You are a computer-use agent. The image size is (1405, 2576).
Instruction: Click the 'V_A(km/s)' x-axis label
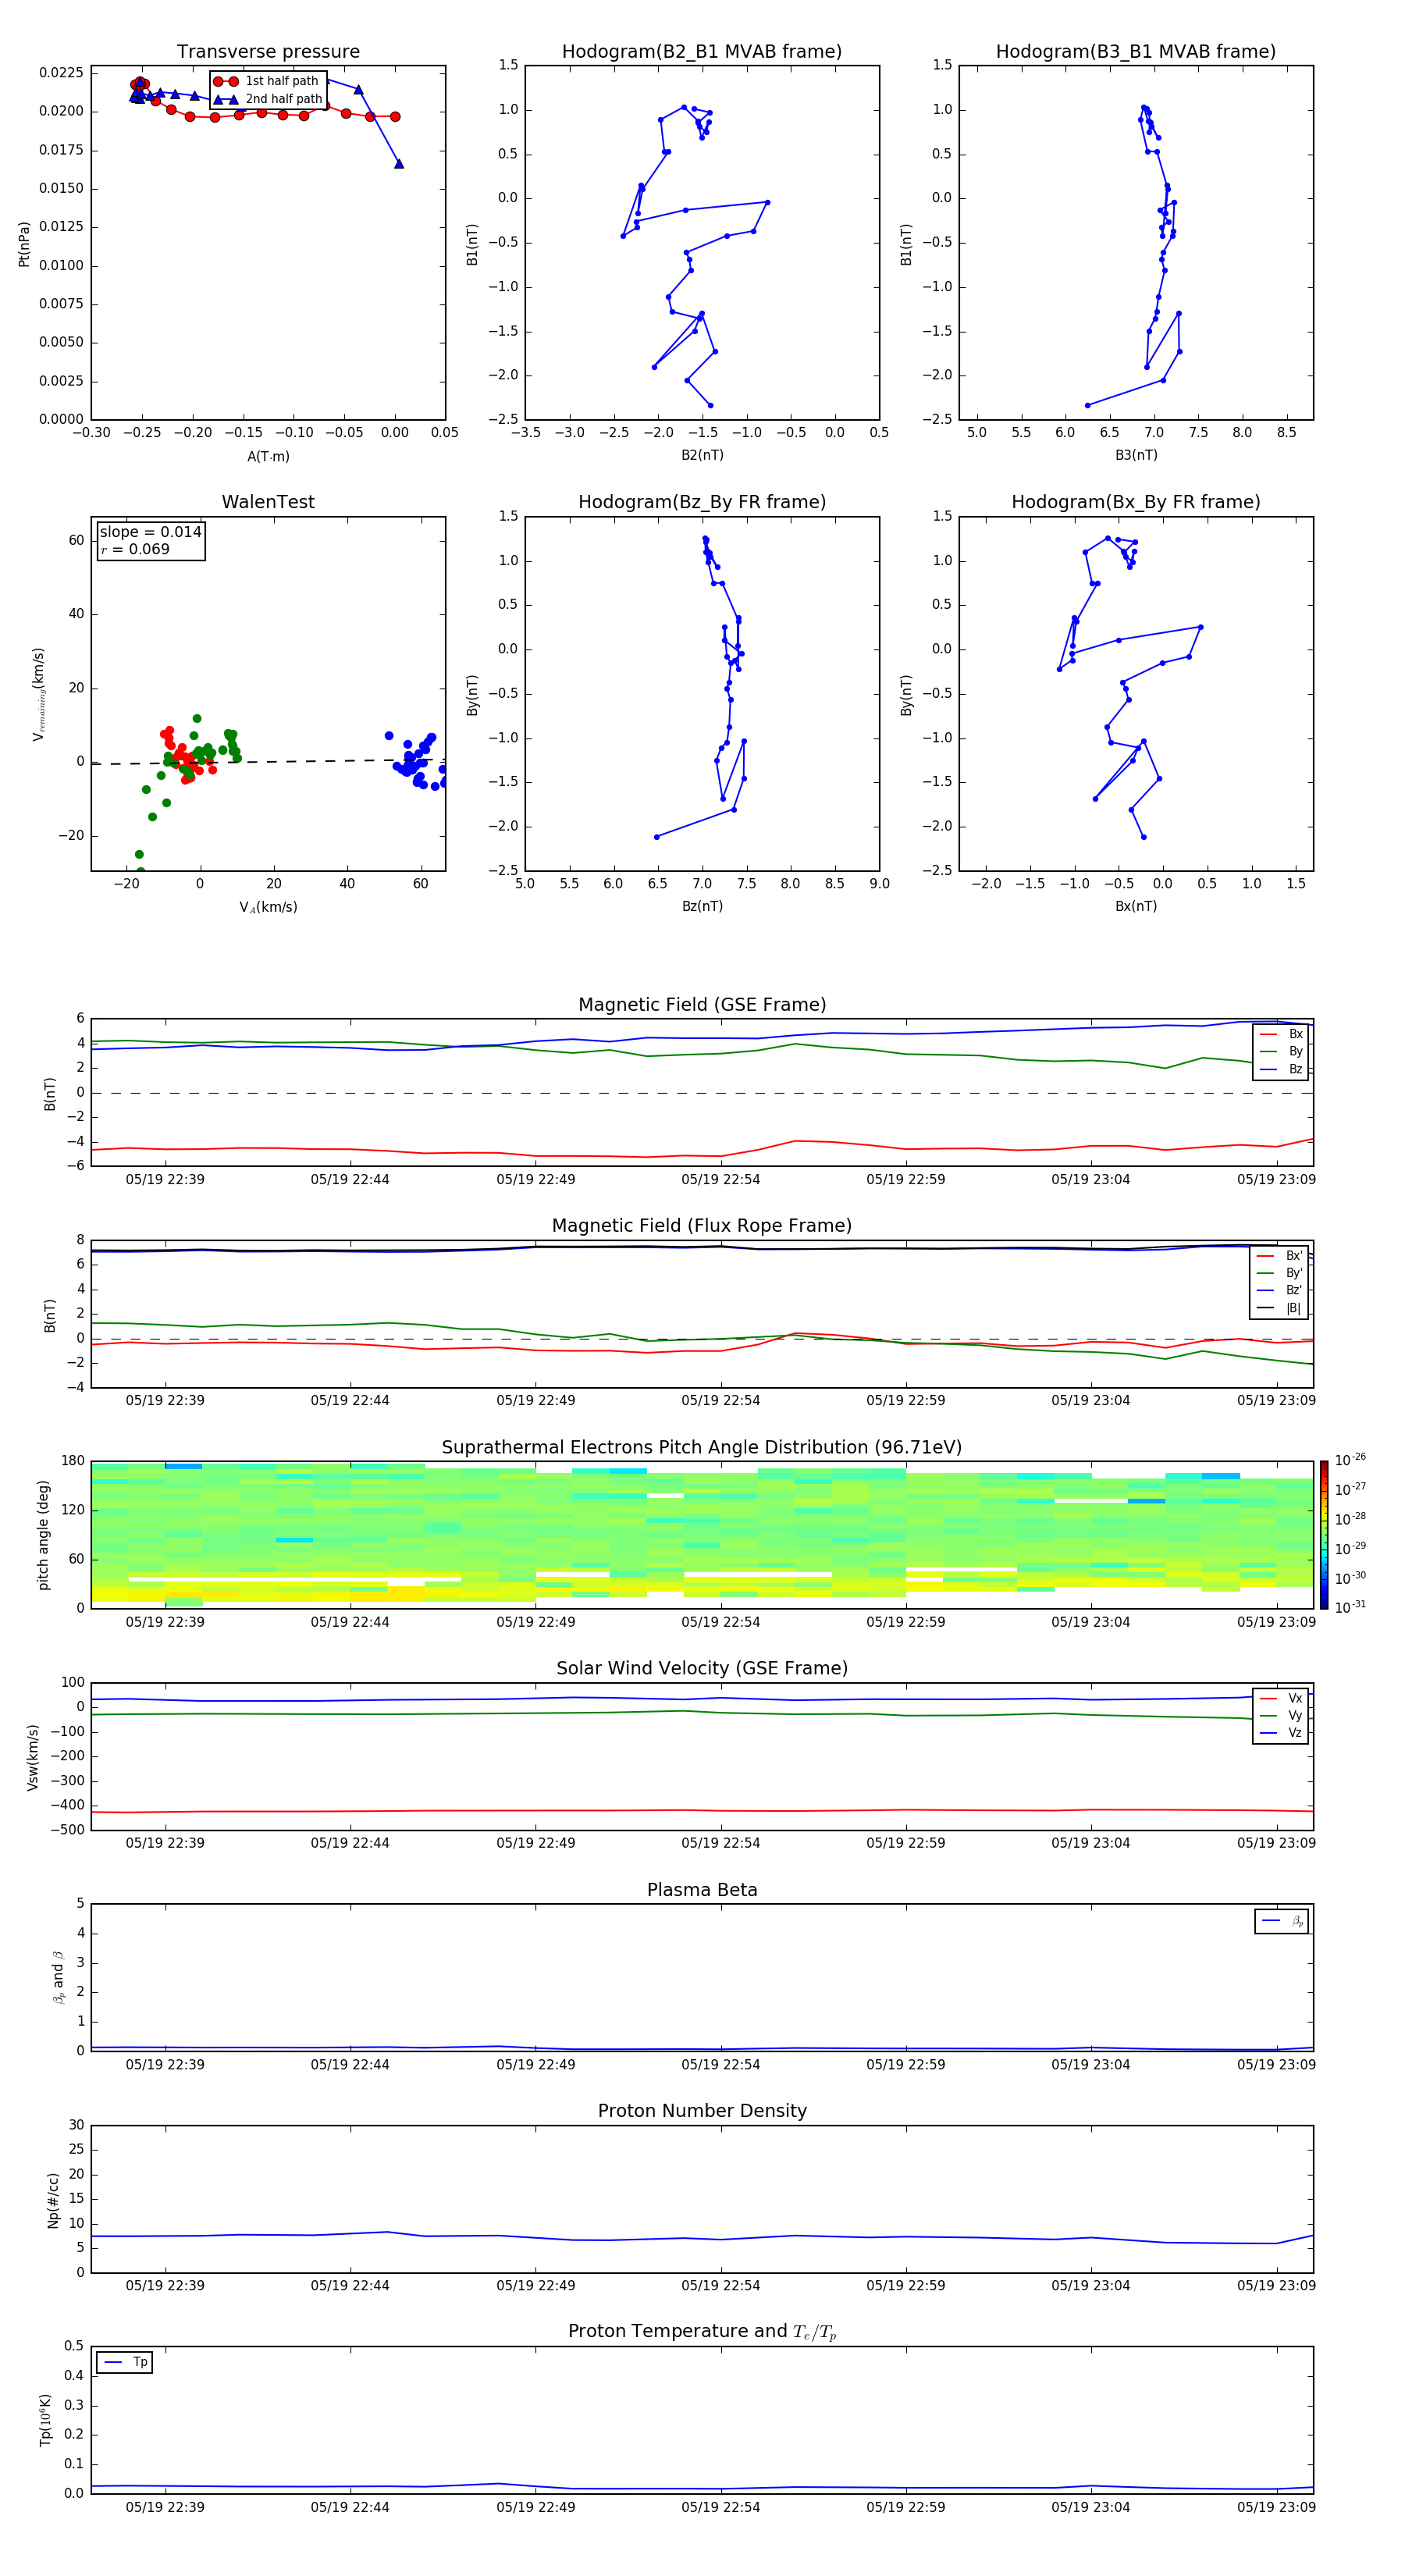[x=268, y=907]
